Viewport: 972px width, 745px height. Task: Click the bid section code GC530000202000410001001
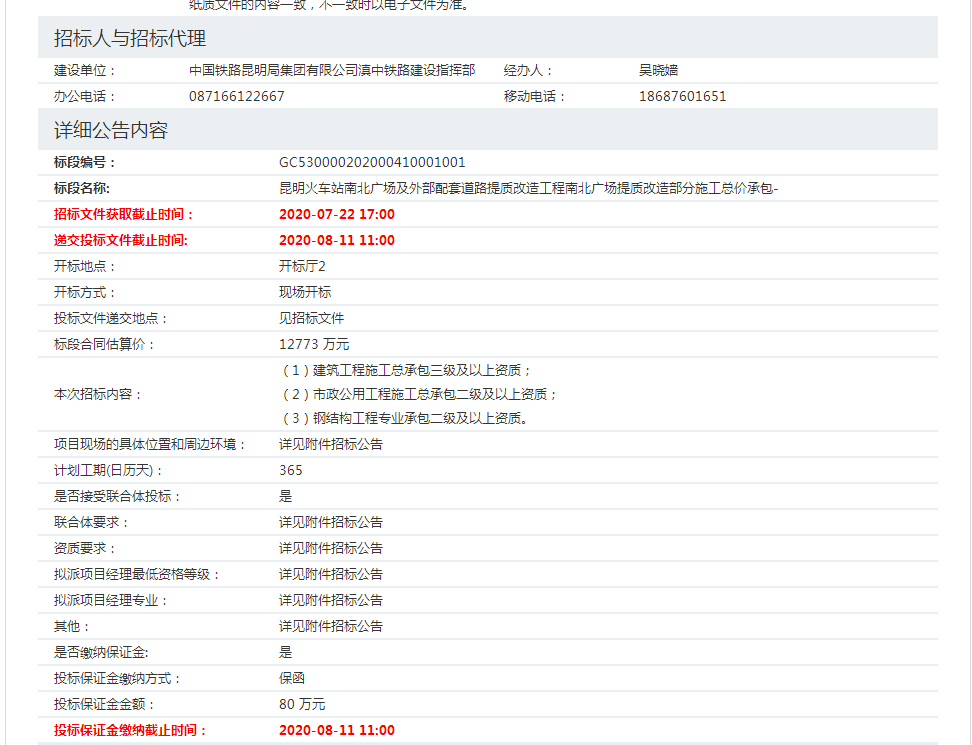click(x=372, y=162)
